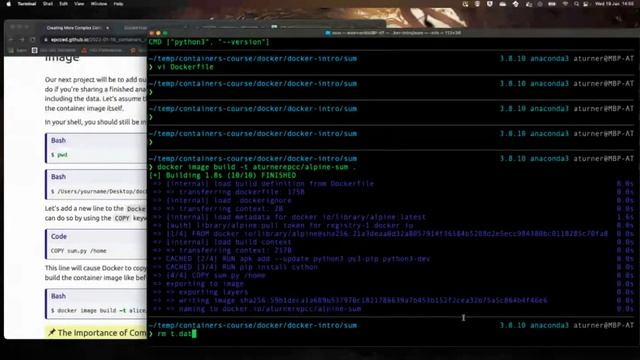Viewport: 640px width, 360px height.
Task: Click '$ docker image build -t alice' code in the browser
Action: point(98,310)
